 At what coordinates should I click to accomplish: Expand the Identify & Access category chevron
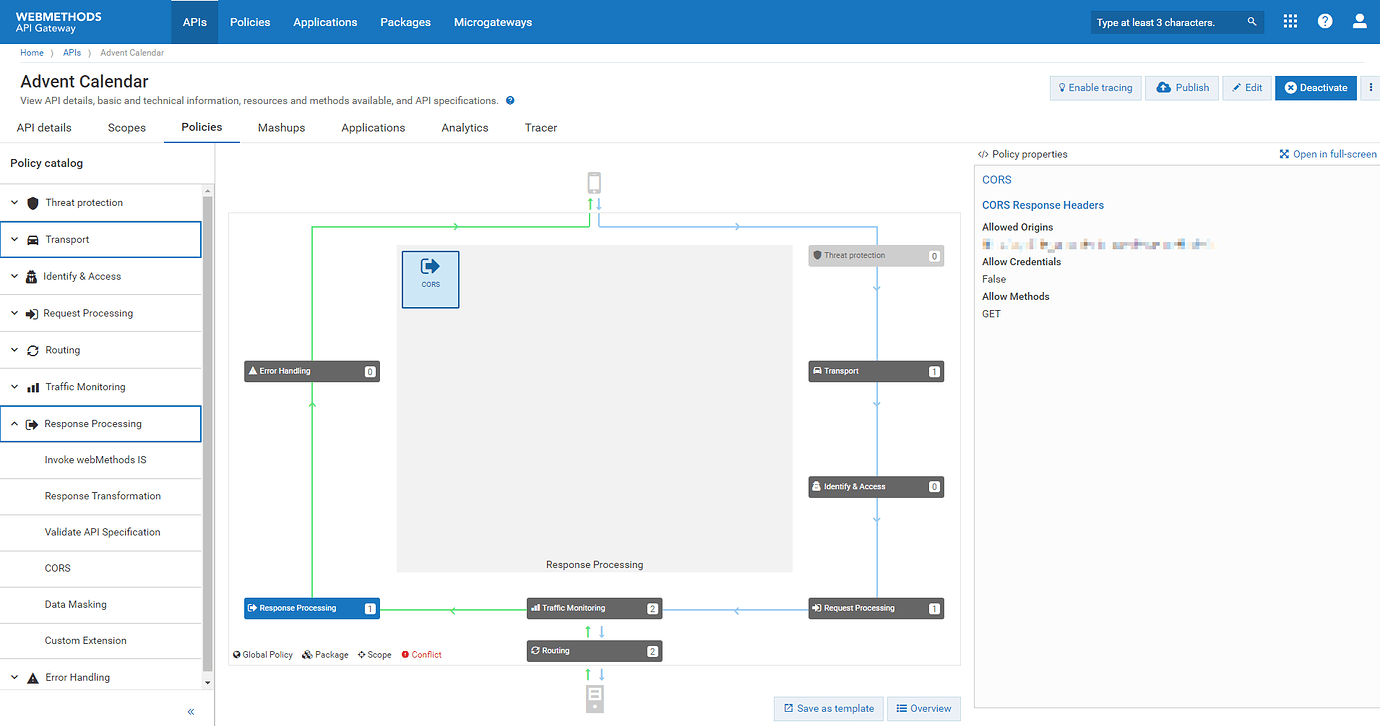(x=14, y=277)
